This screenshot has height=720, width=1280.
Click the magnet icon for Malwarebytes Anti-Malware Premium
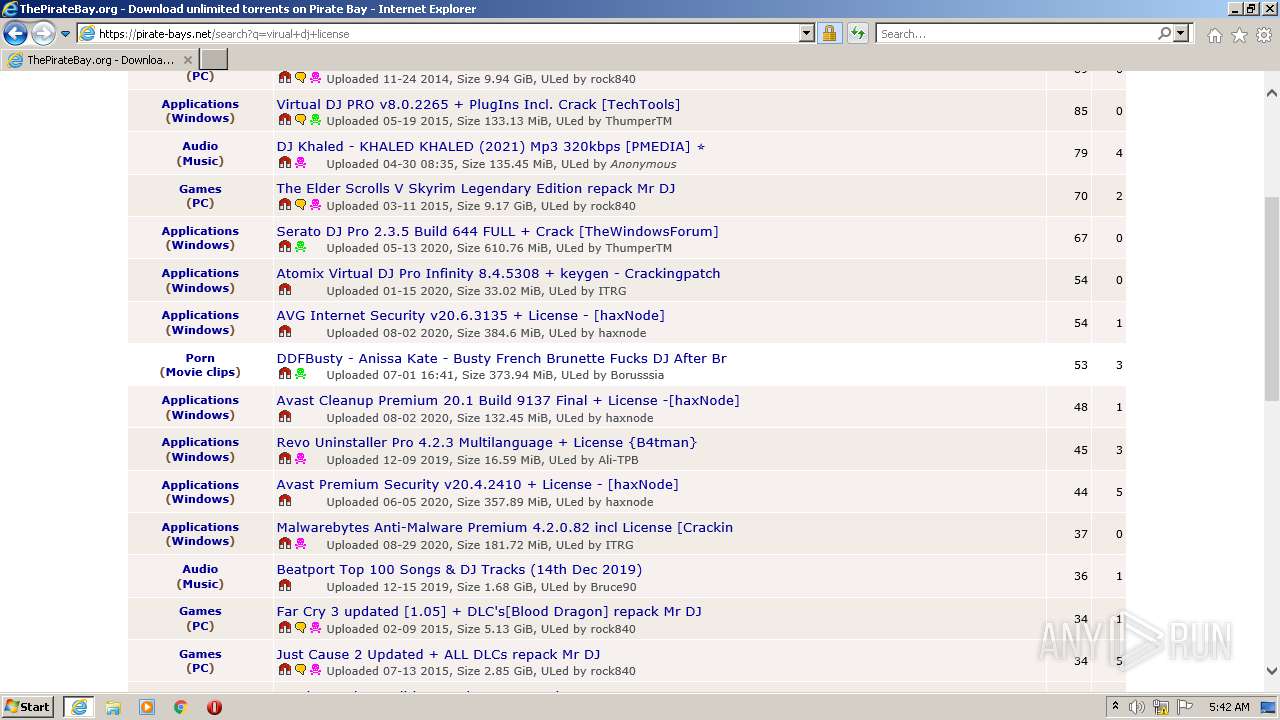click(284, 544)
